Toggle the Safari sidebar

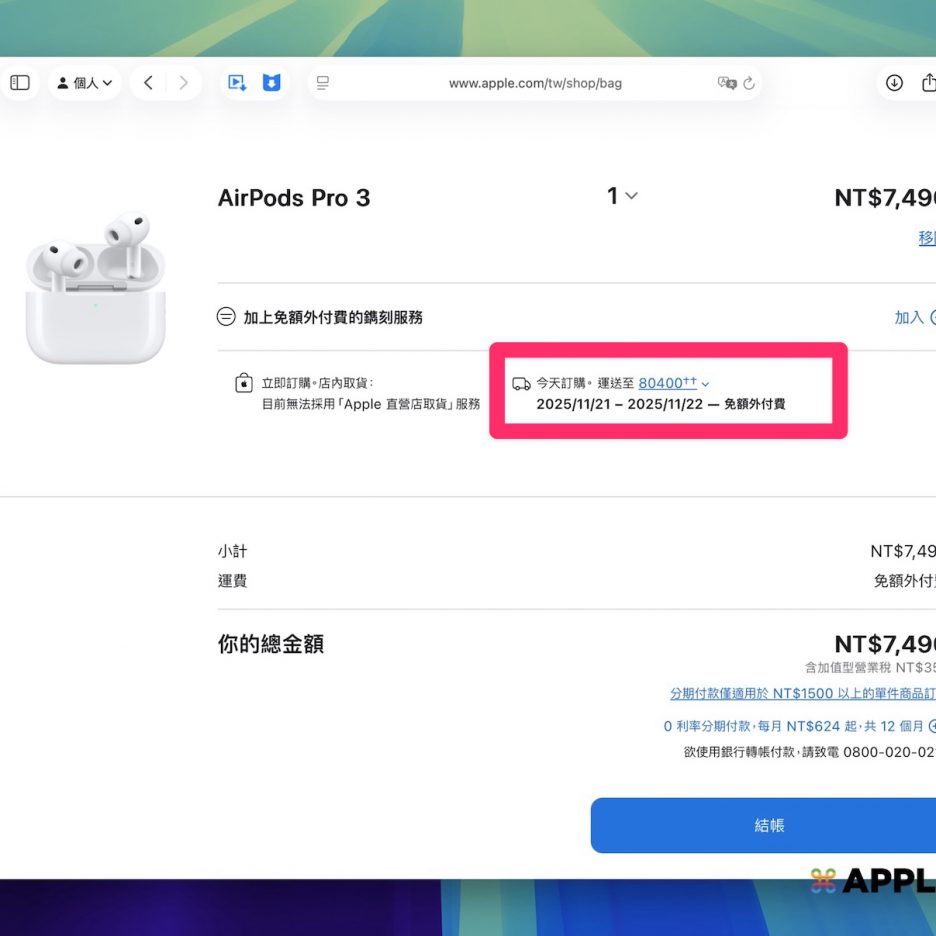[x=20, y=83]
